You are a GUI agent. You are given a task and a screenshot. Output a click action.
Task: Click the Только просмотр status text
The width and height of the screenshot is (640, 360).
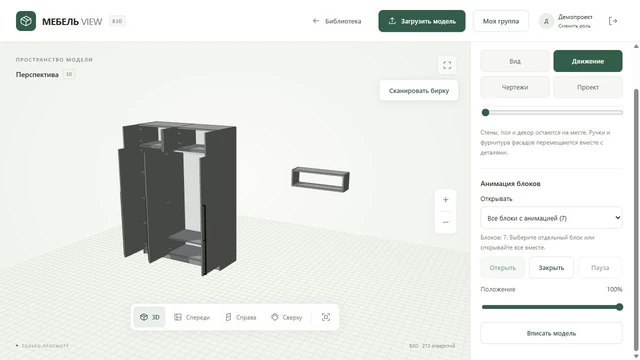coord(45,346)
